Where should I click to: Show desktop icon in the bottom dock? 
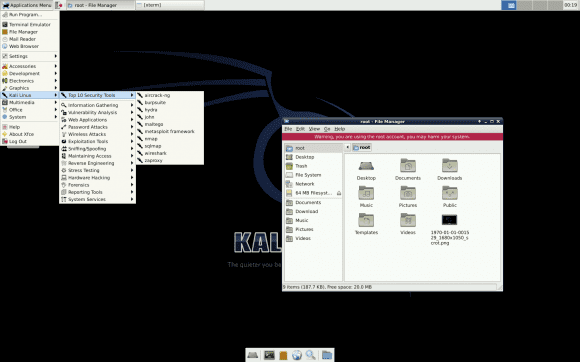[x=253, y=355]
